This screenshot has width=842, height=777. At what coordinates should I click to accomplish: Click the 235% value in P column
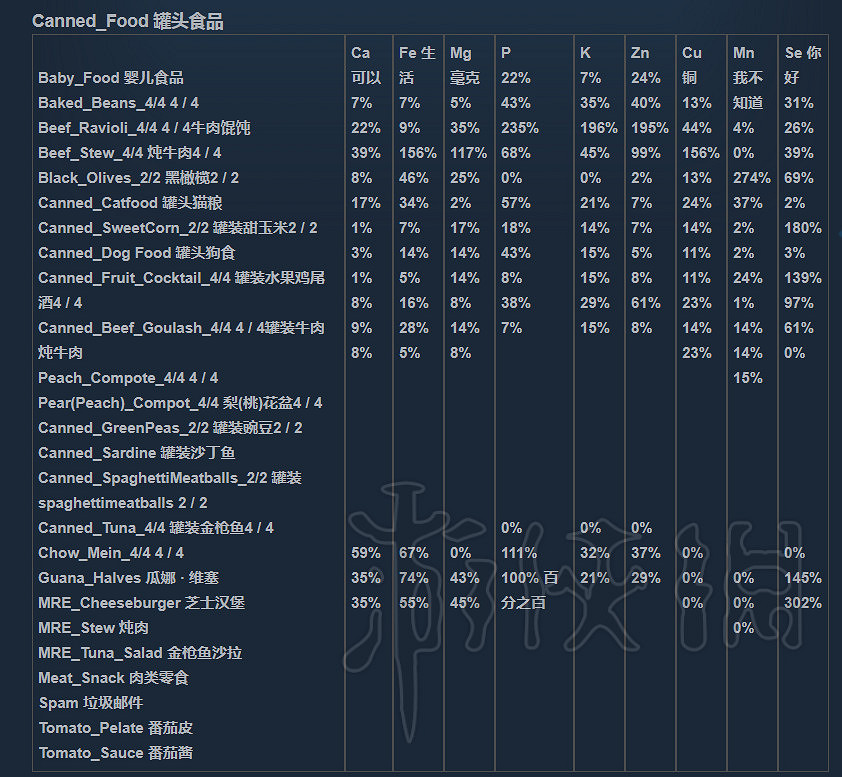tap(520, 128)
